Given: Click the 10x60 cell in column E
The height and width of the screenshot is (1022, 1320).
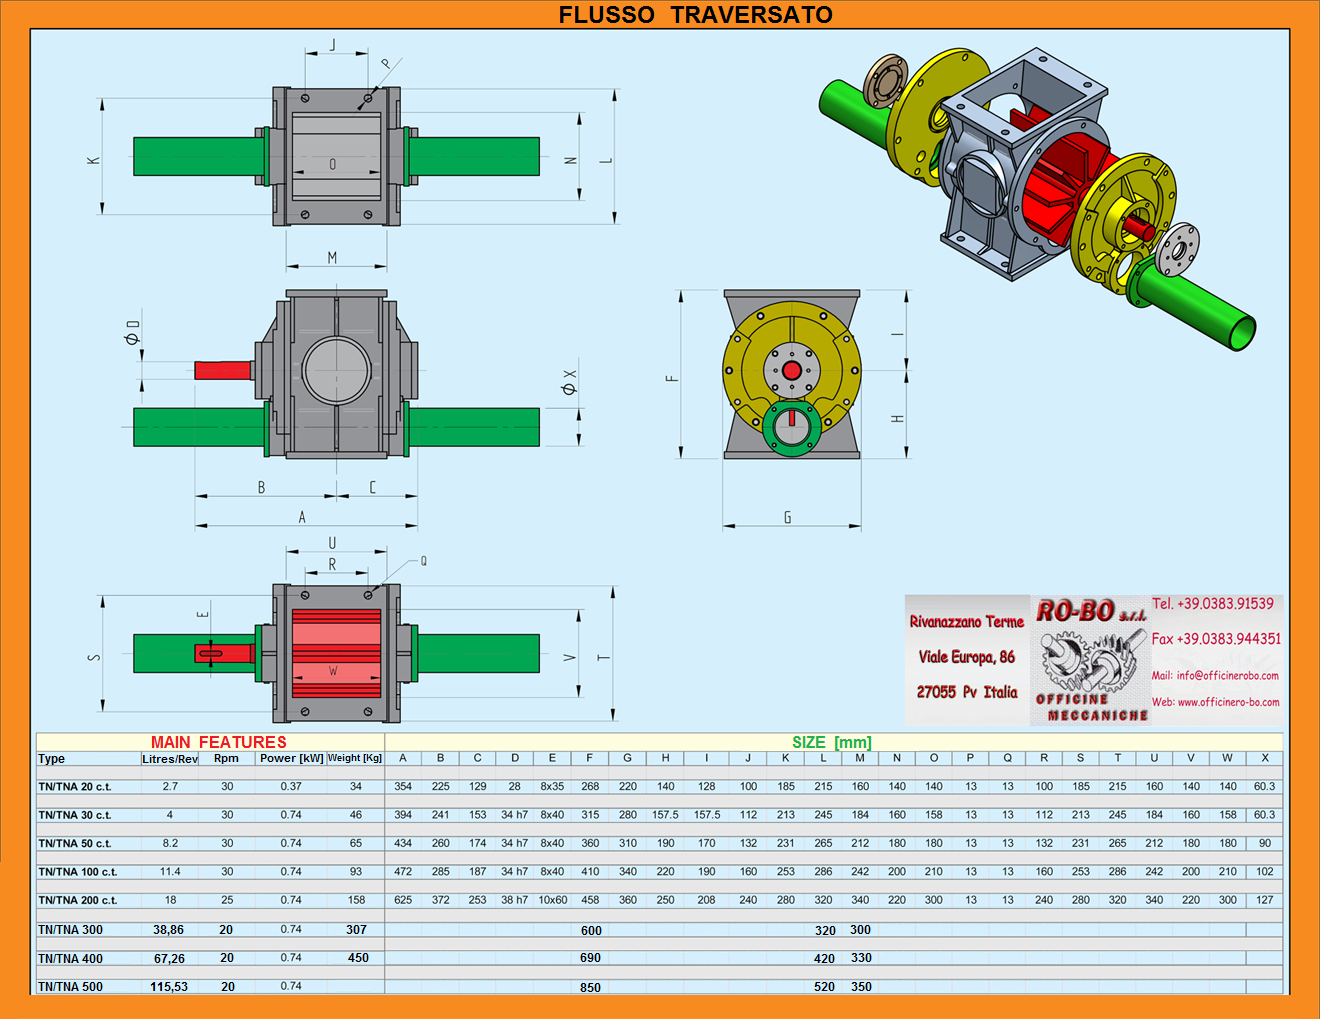Looking at the screenshot, I should tap(553, 900).
